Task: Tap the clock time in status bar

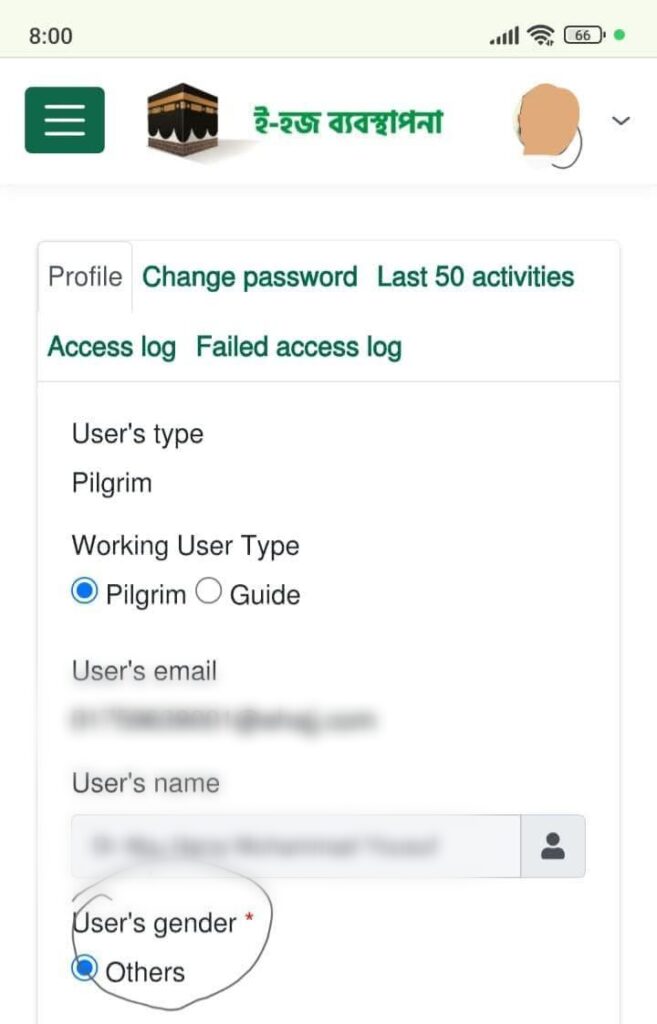Action: click(51, 36)
